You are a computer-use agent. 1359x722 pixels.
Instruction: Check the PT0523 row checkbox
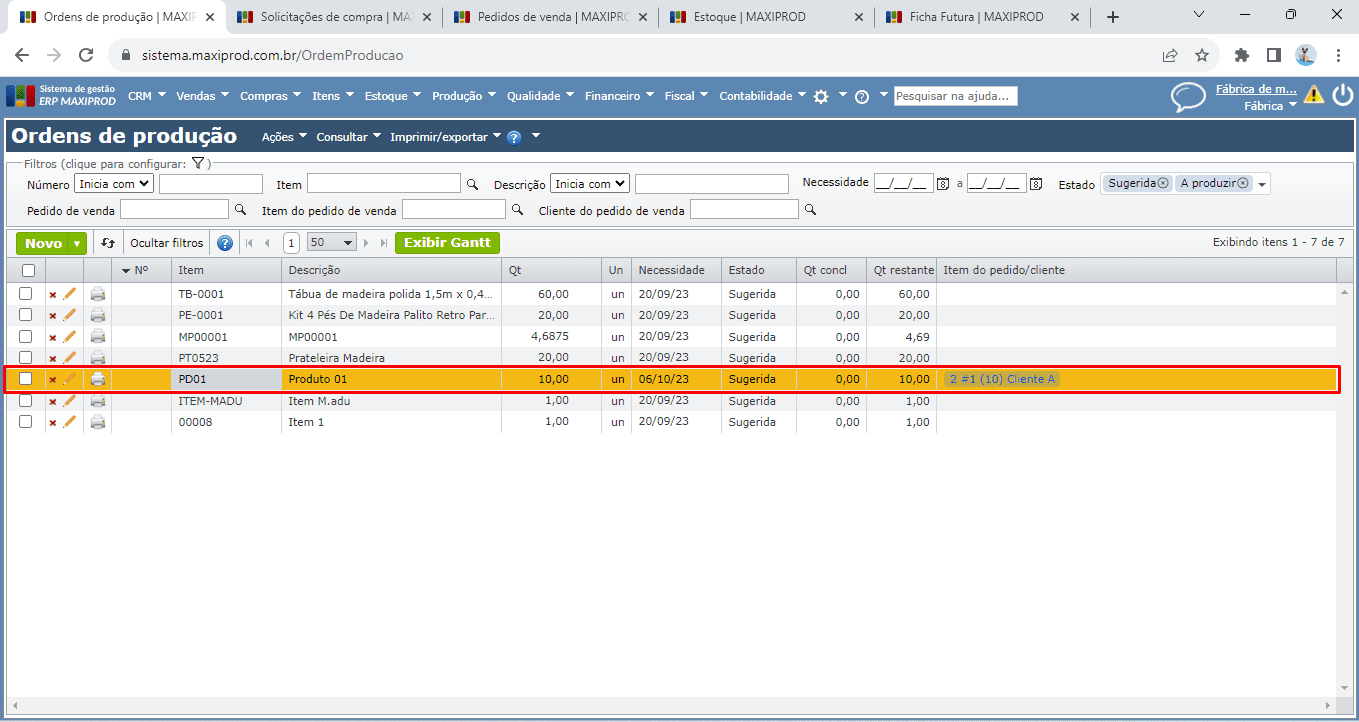26,358
